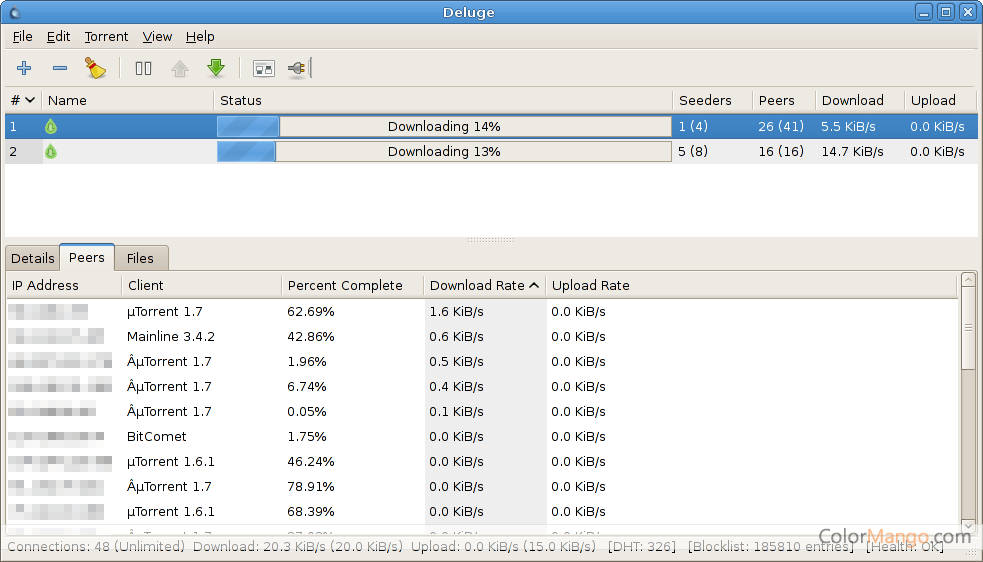The height and width of the screenshot is (562, 983).
Task: Switch to the Files tab
Action: point(140,258)
